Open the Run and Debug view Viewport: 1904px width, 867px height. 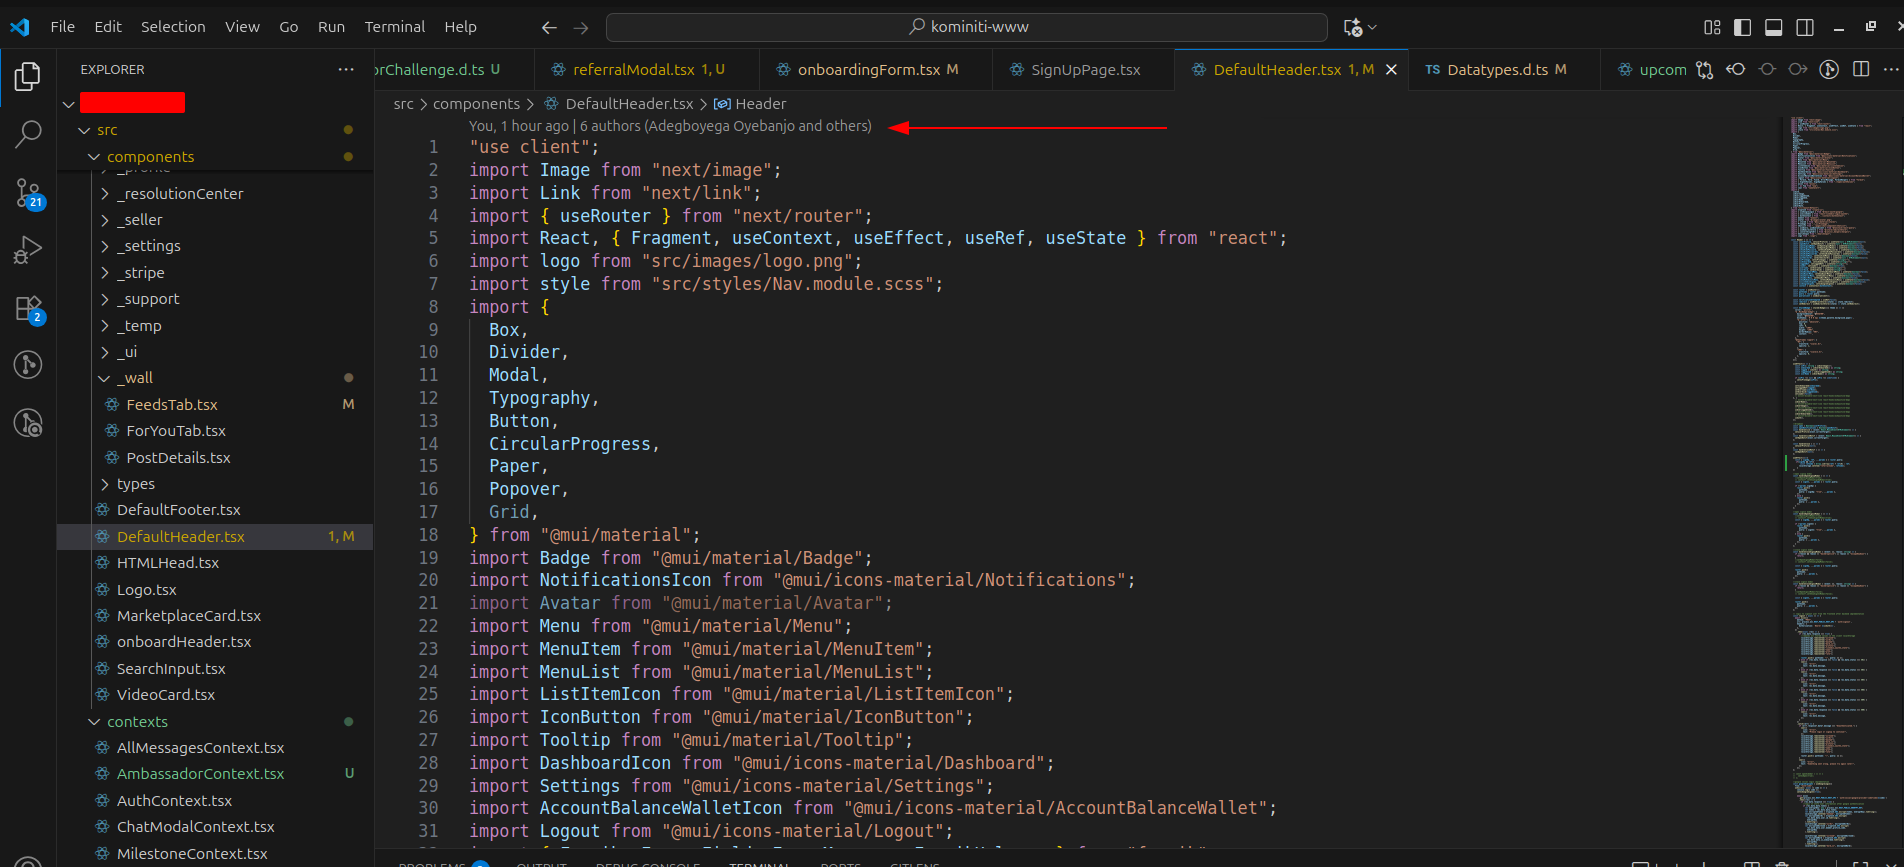28,250
